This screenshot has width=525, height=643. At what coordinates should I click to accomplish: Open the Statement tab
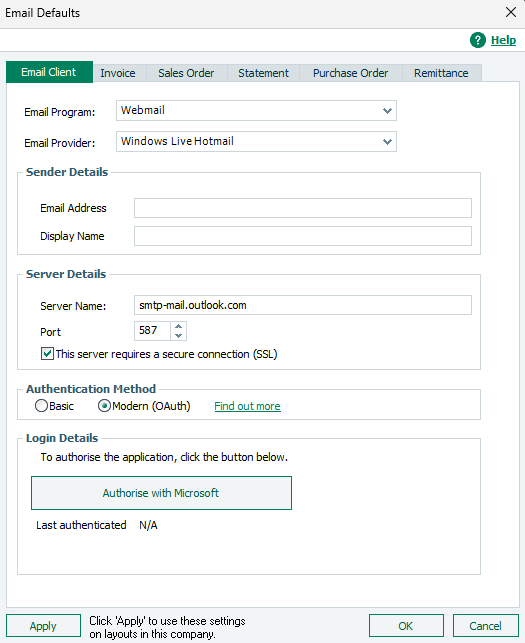point(263,73)
